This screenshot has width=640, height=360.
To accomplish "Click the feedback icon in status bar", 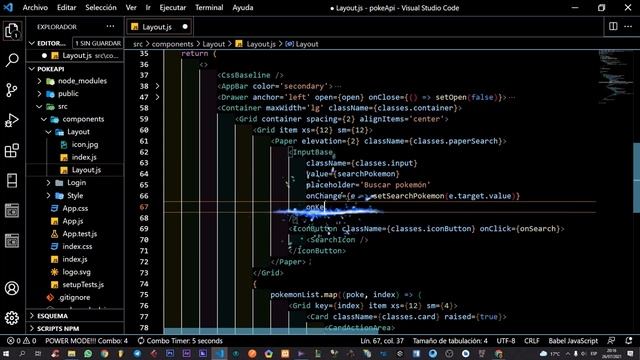I will pos(611,341).
